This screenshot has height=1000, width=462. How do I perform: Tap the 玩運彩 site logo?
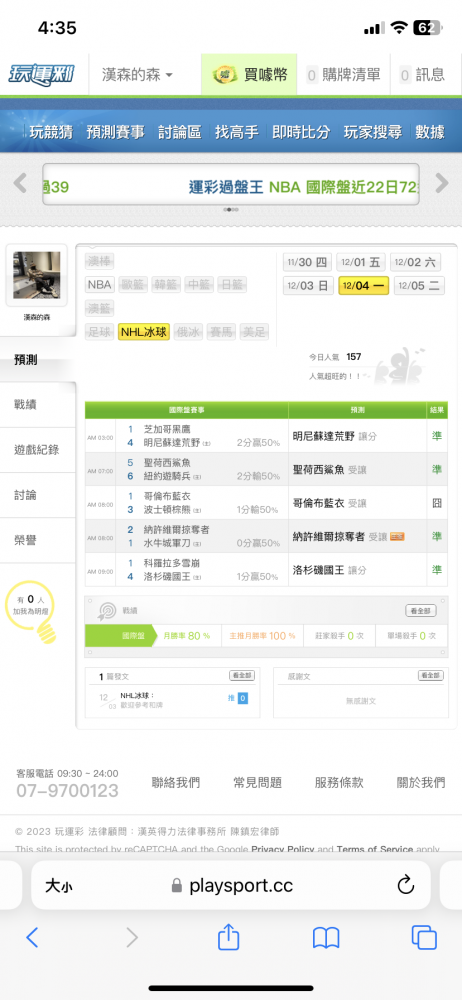pos(41,75)
